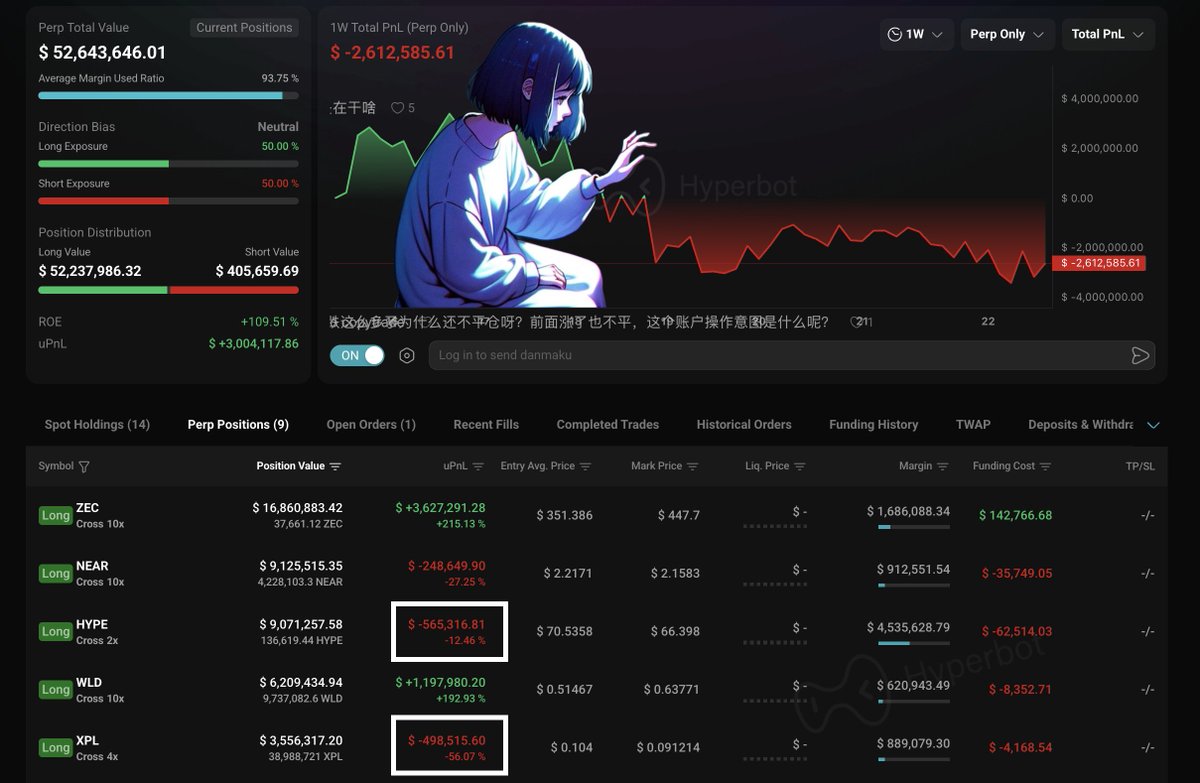Click HYPE row Long badge
The image size is (1200, 783).
(x=56, y=631)
